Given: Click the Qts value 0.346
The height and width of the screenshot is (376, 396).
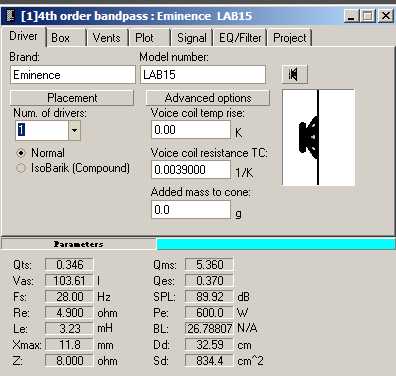Looking at the screenshot, I should pos(69,265).
